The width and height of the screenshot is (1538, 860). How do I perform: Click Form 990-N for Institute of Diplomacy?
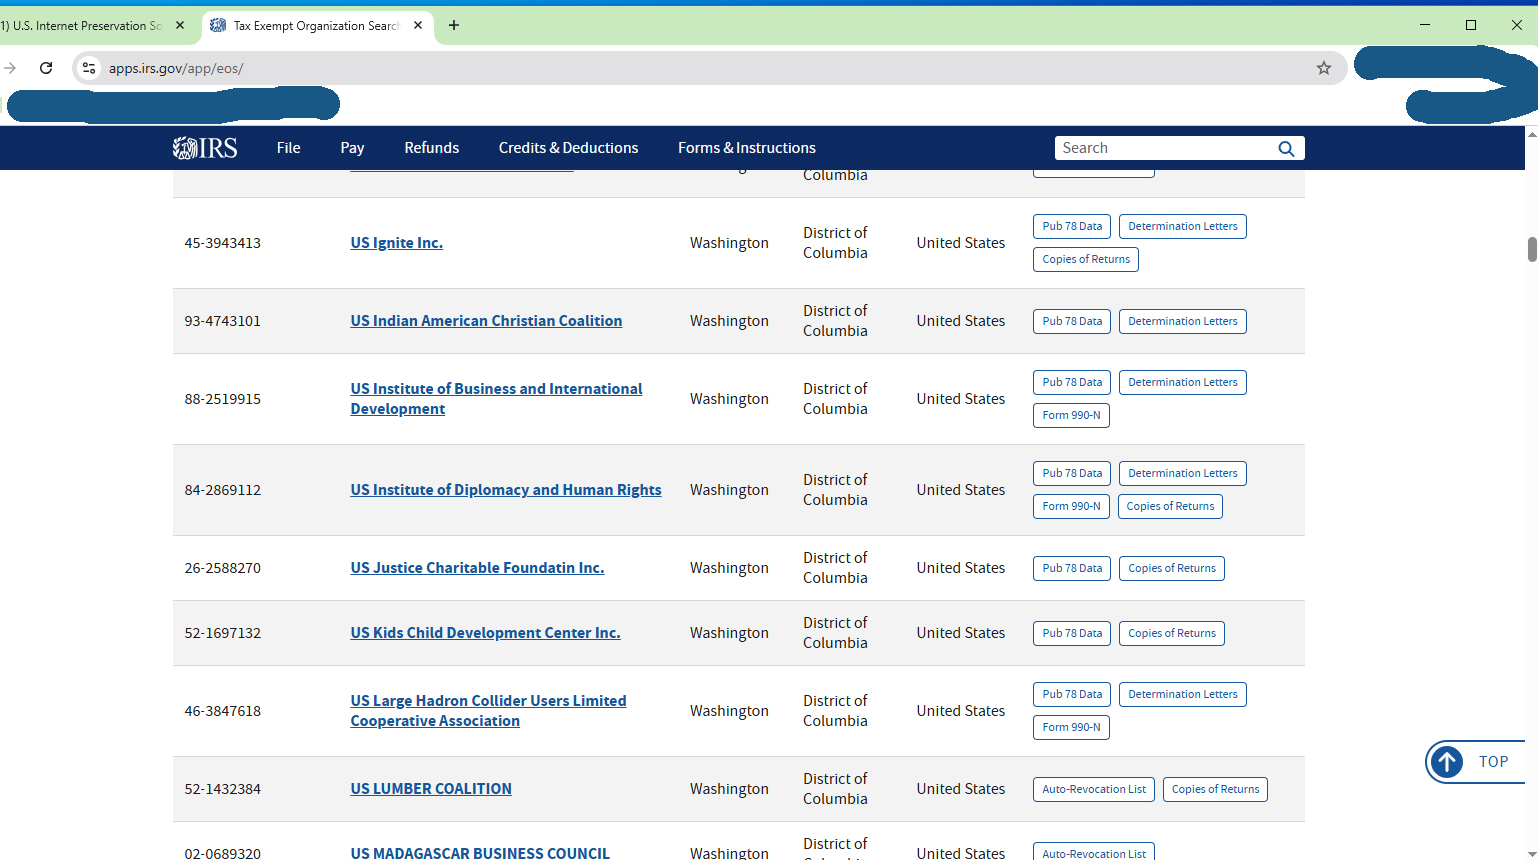tap(1071, 507)
